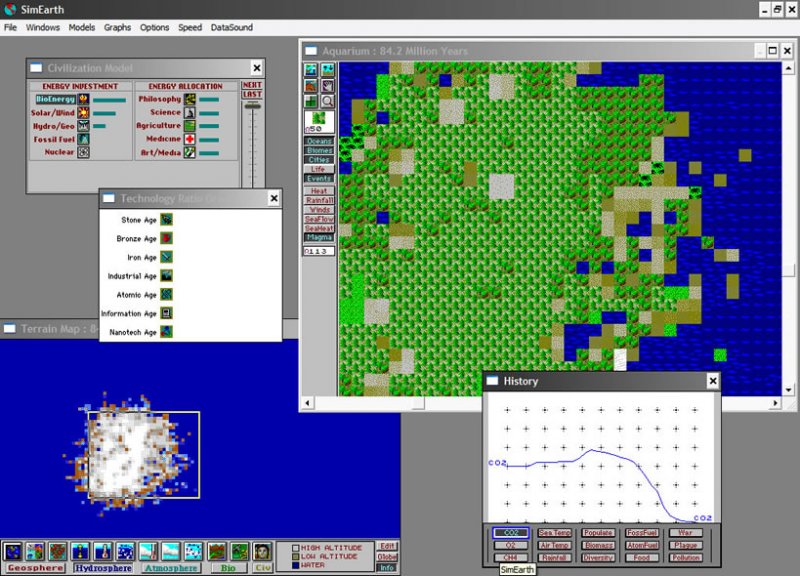Image resolution: width=800 pixels, height=576 pixels.
Task: Click the Information Age computer icon
Action: (x=166, y=313)
